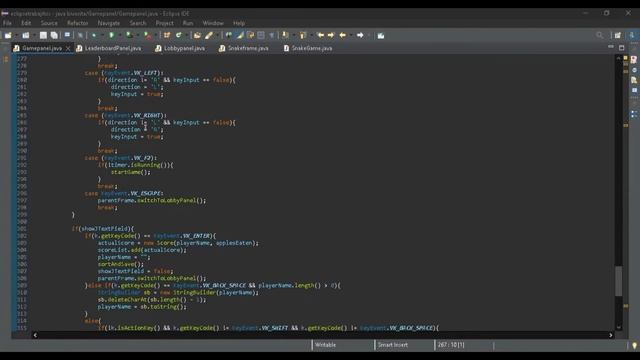Image resolution: width=640 pixels, height=360 pixels.
Task: Navigate Forward in editor history
Action: 360,36
